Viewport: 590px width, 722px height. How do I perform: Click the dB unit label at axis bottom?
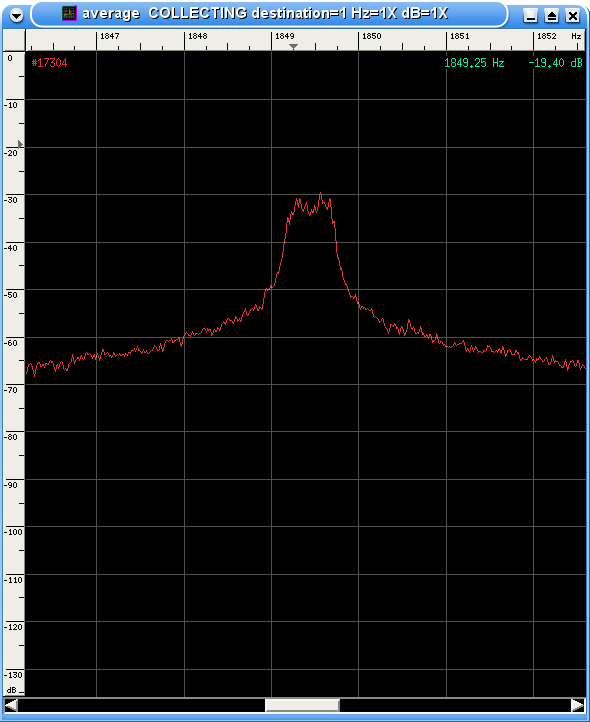[12, 690]
